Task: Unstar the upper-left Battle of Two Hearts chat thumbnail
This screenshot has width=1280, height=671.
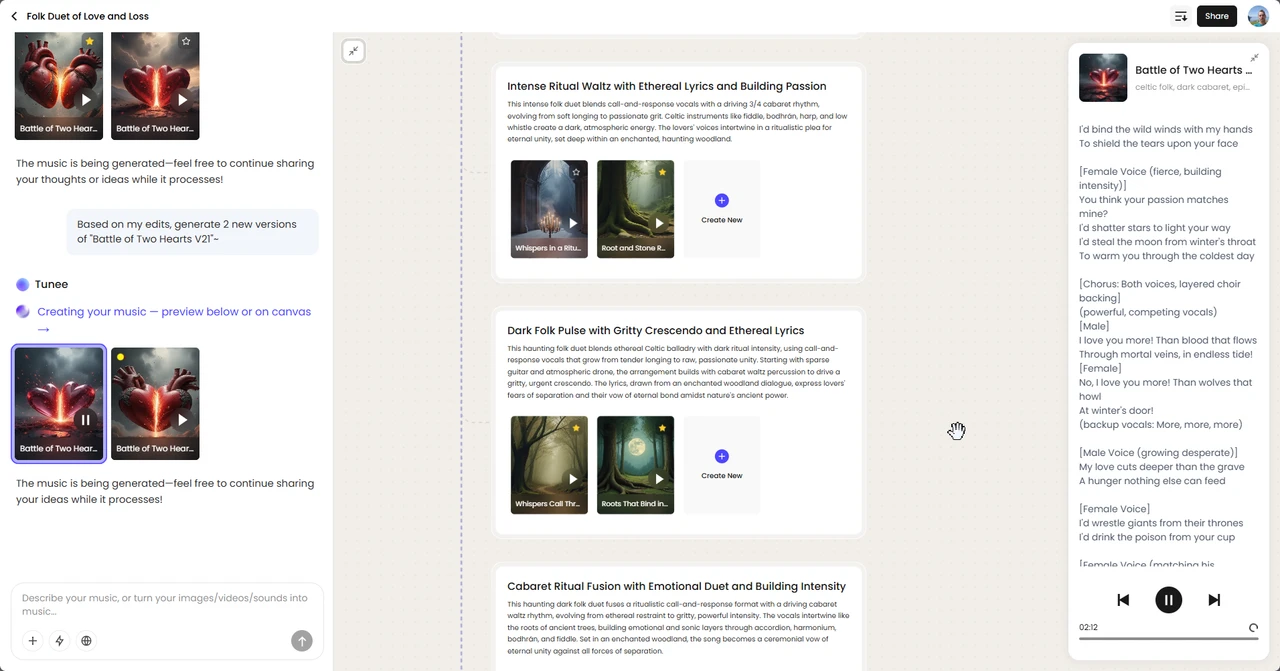Action: (90, 42)
